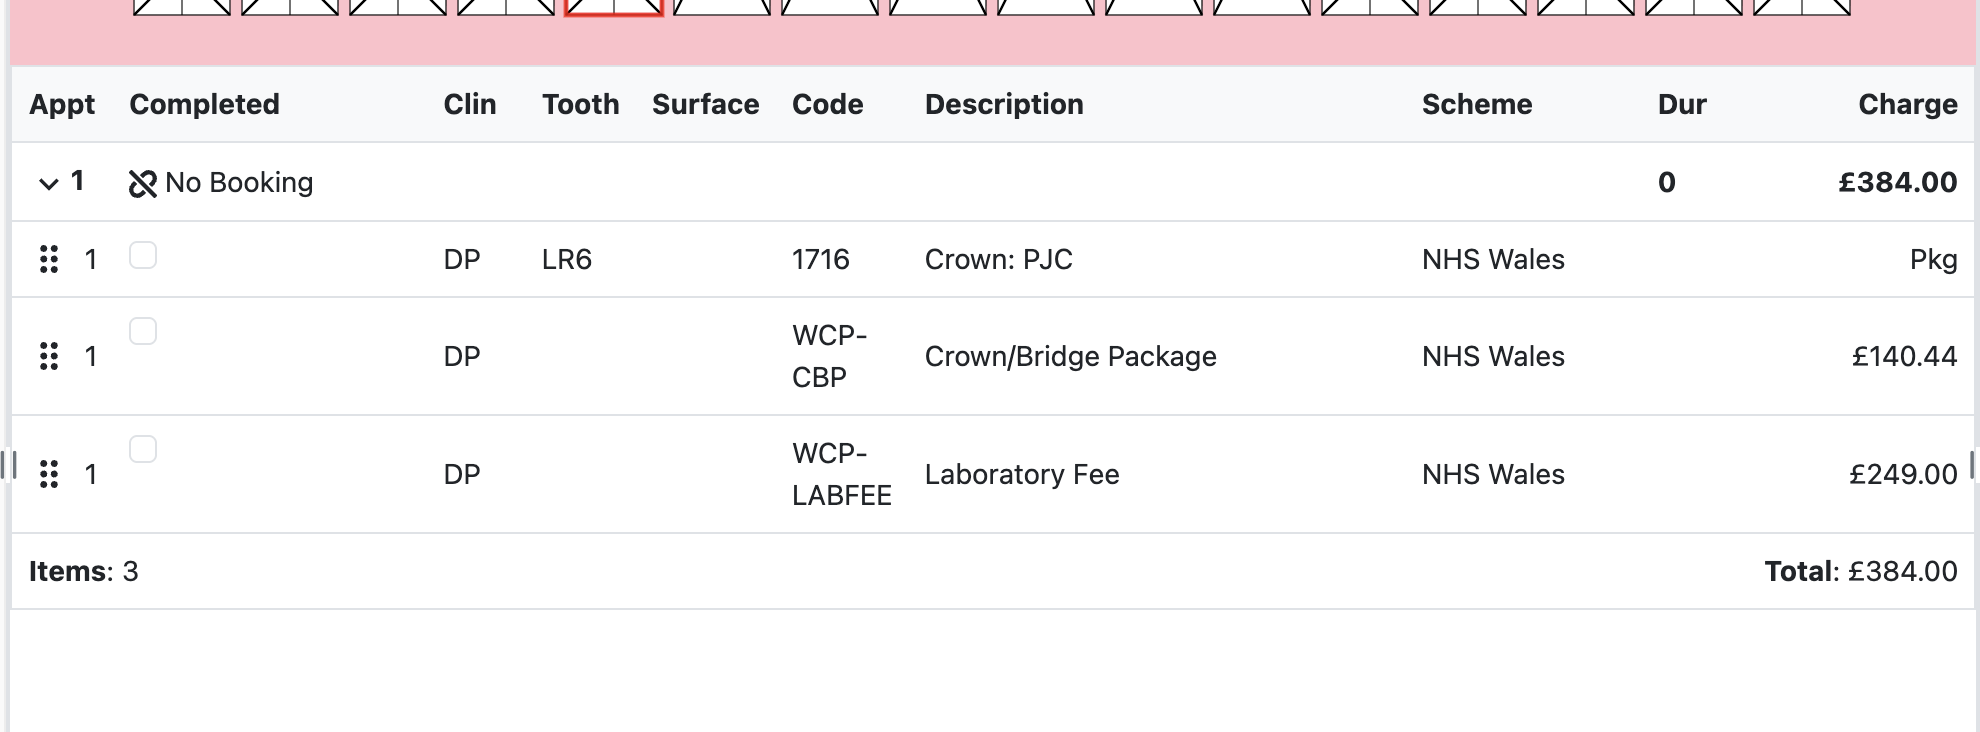This screenshot has height=732, width=1980.
Task: Tick completed checkbox for Crown/Bridge Package
Action: coord(143,331)
